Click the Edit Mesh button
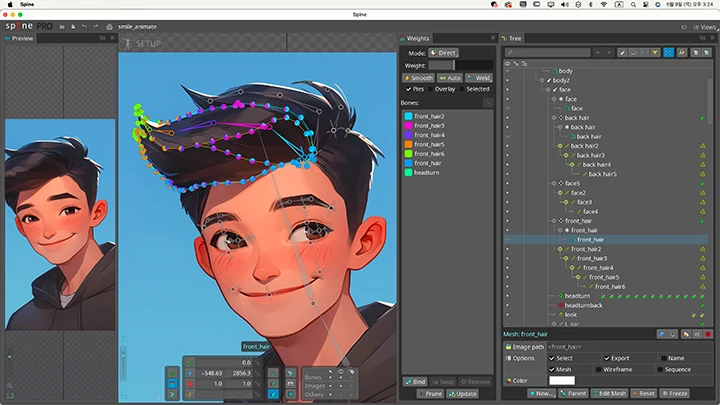The height and width of the screenshot is (405, 720). (609, 394)
